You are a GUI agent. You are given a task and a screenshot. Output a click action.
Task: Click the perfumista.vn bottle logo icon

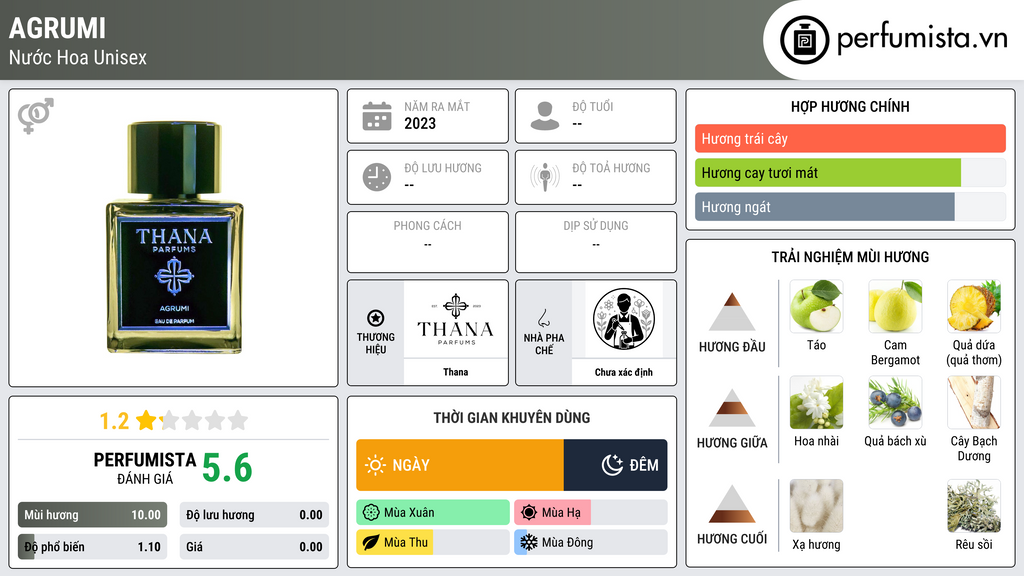click(x=804, y=40)
